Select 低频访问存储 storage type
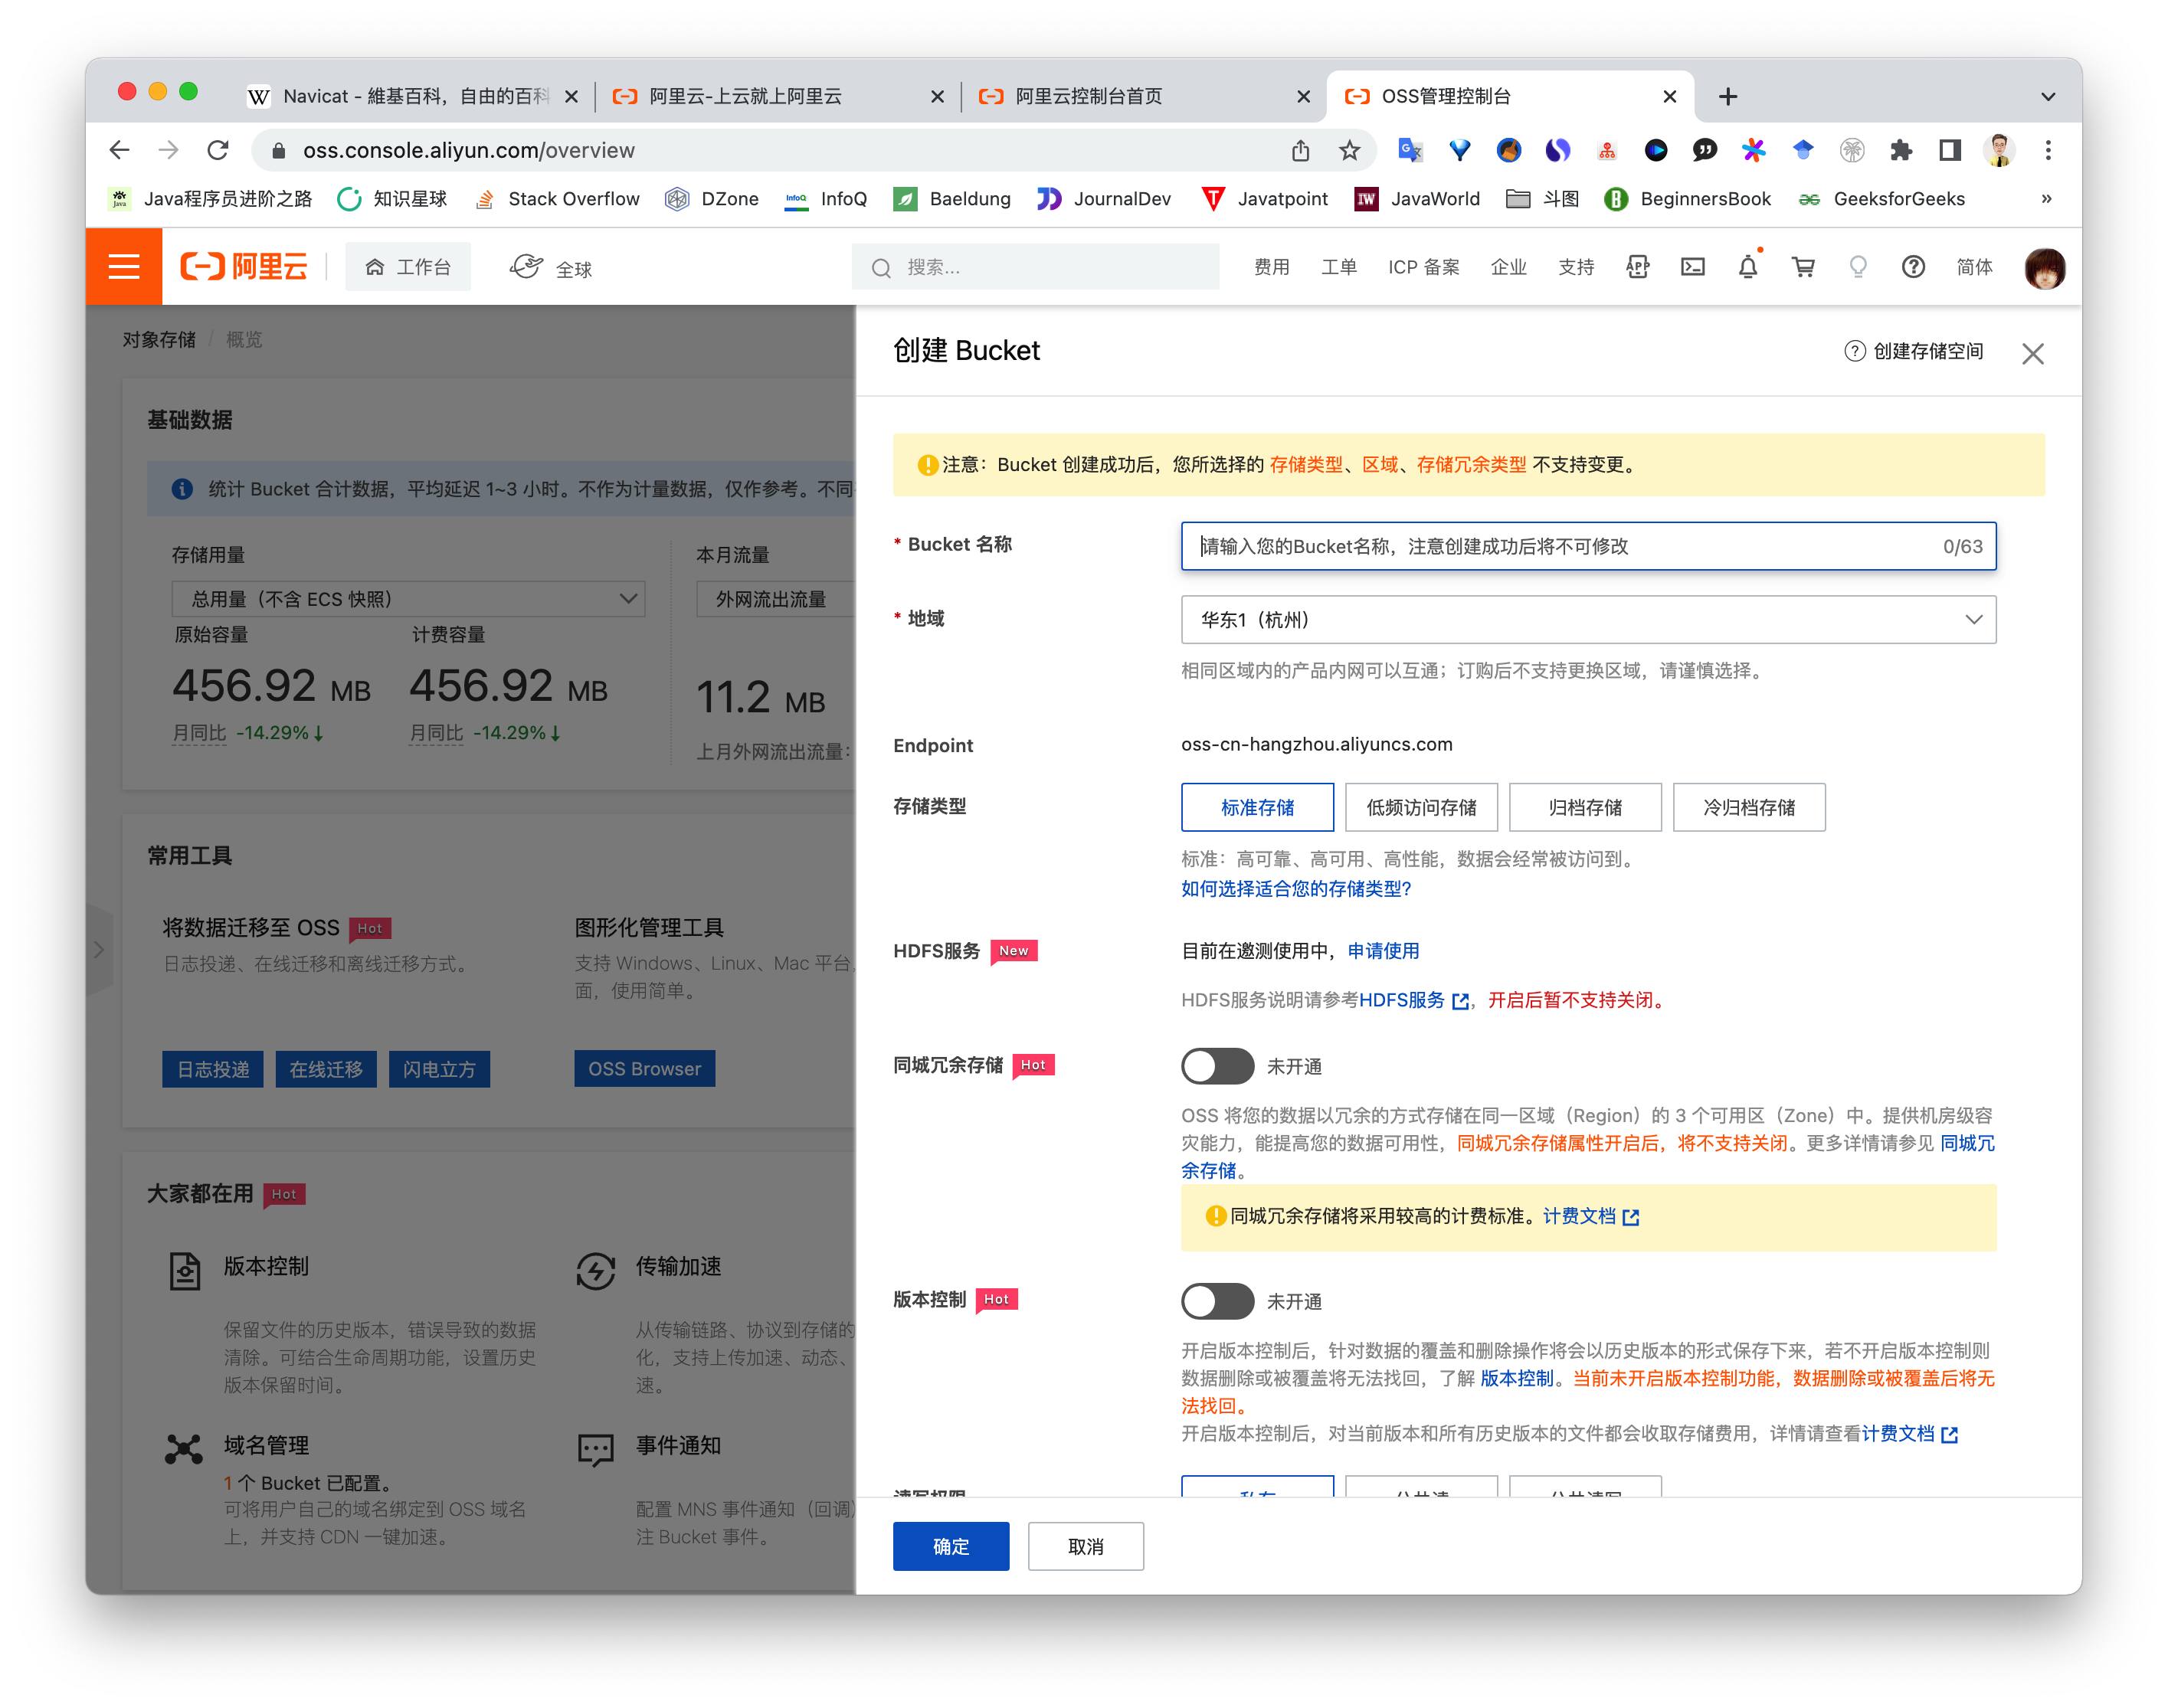 (x=1421, y=807)
